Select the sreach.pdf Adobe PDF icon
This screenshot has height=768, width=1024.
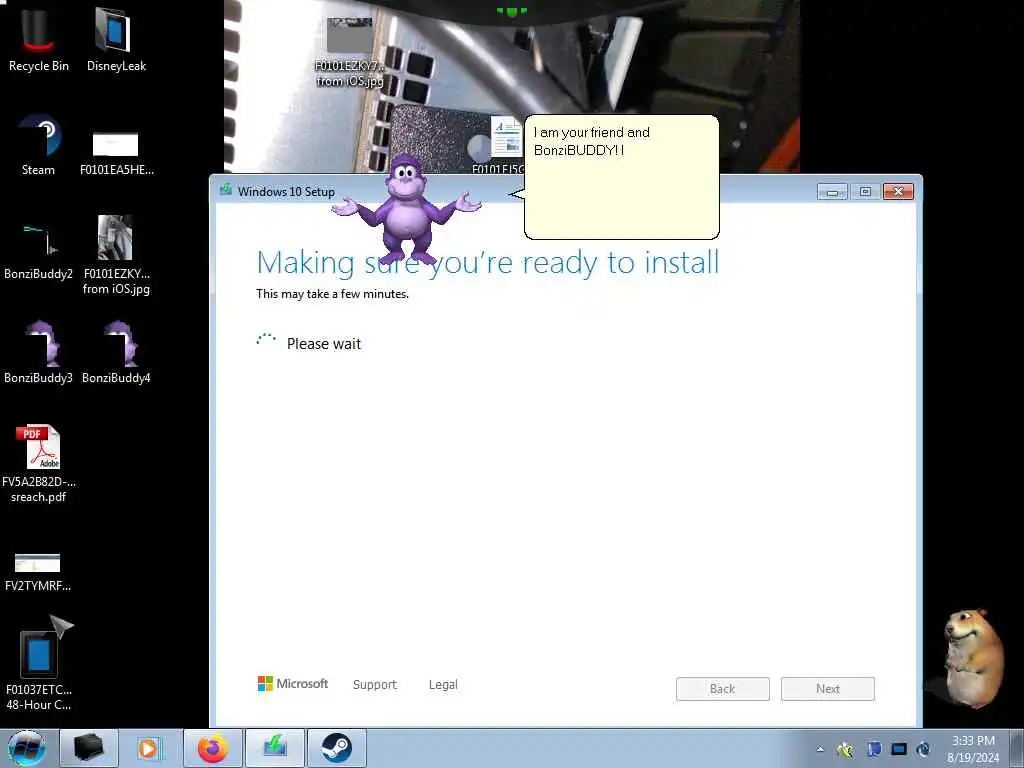[39, 464]
